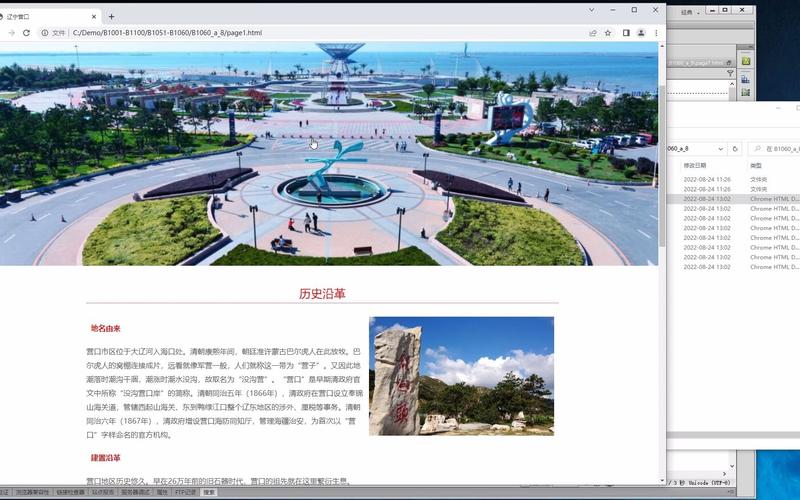This screenshot has height=500, width=800.
Task: Click scroll-up arrow of the page scrollbar
Action: (x=662, y=46)
